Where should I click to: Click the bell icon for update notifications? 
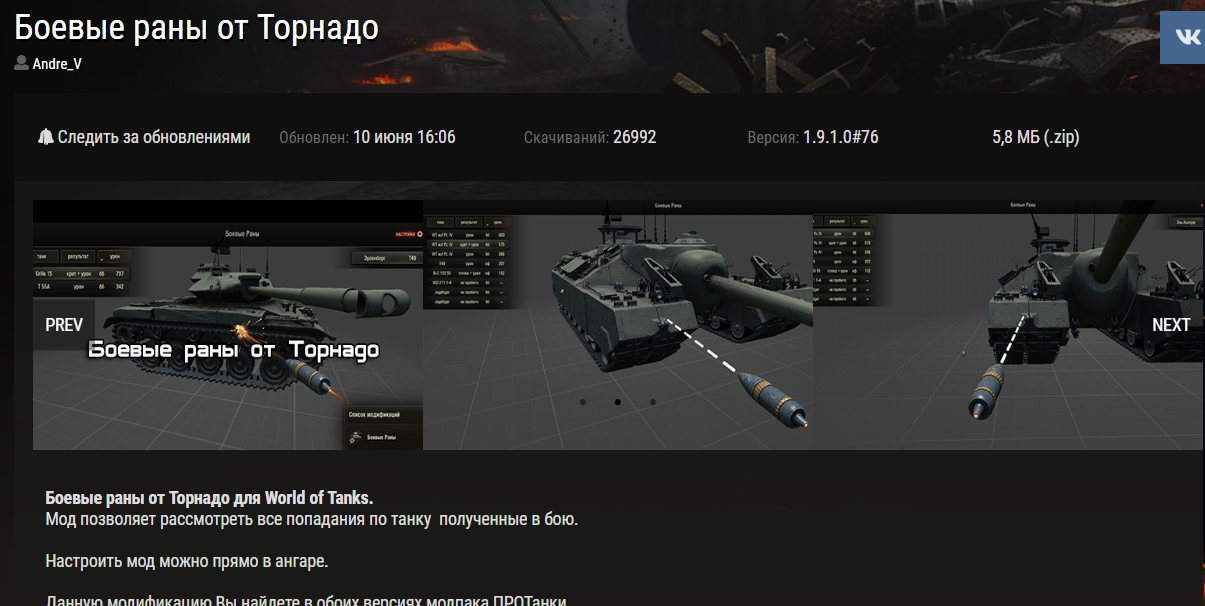pos(45,137)
